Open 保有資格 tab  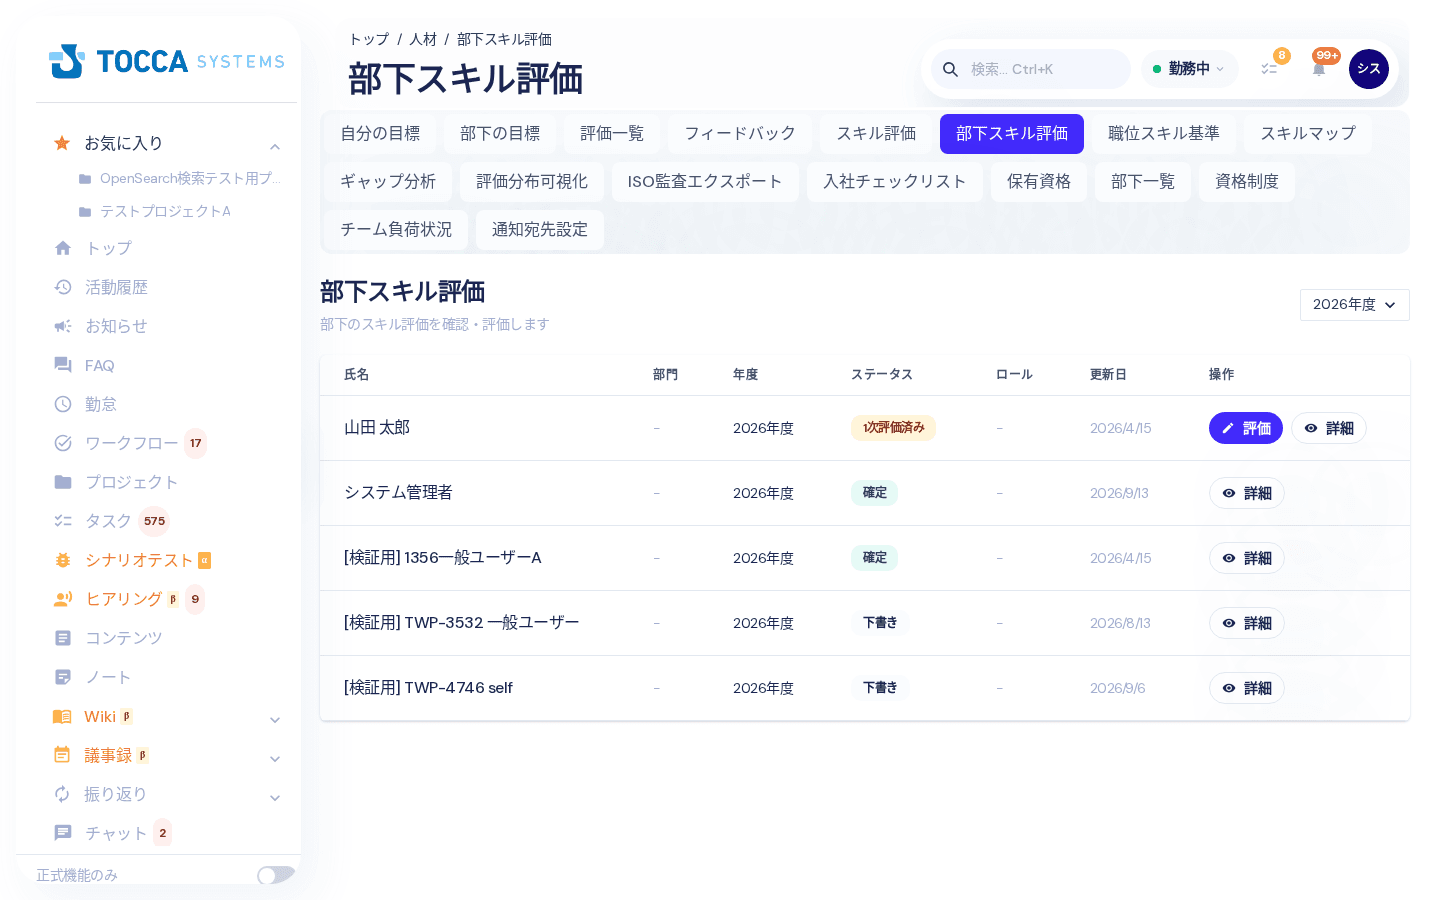(1039, 182)
